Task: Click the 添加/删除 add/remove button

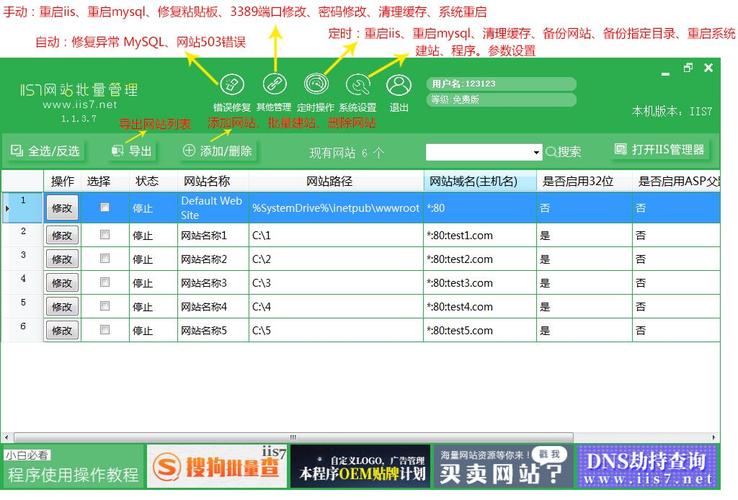Action: coord(217,151)
